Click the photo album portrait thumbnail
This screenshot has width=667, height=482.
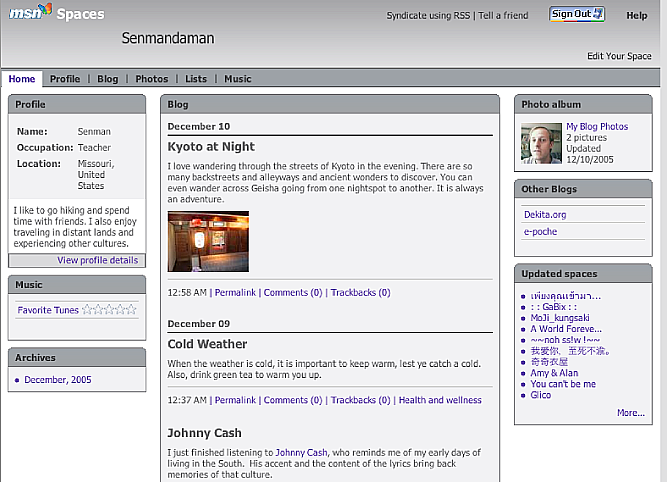[x=541, y=143]
